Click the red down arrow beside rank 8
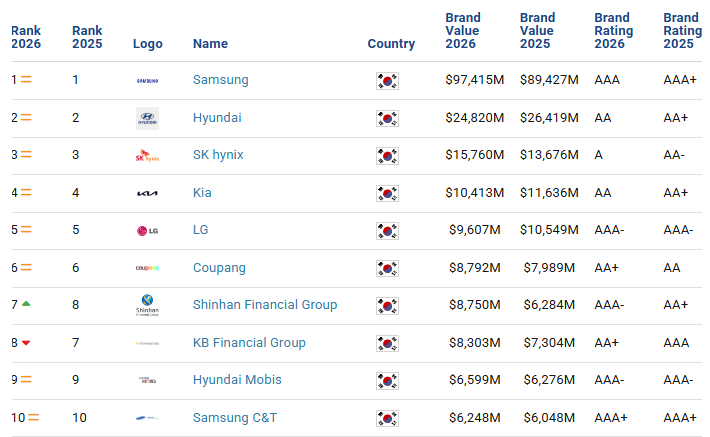This screenshot has width=710, height=437. click(26, 343)
